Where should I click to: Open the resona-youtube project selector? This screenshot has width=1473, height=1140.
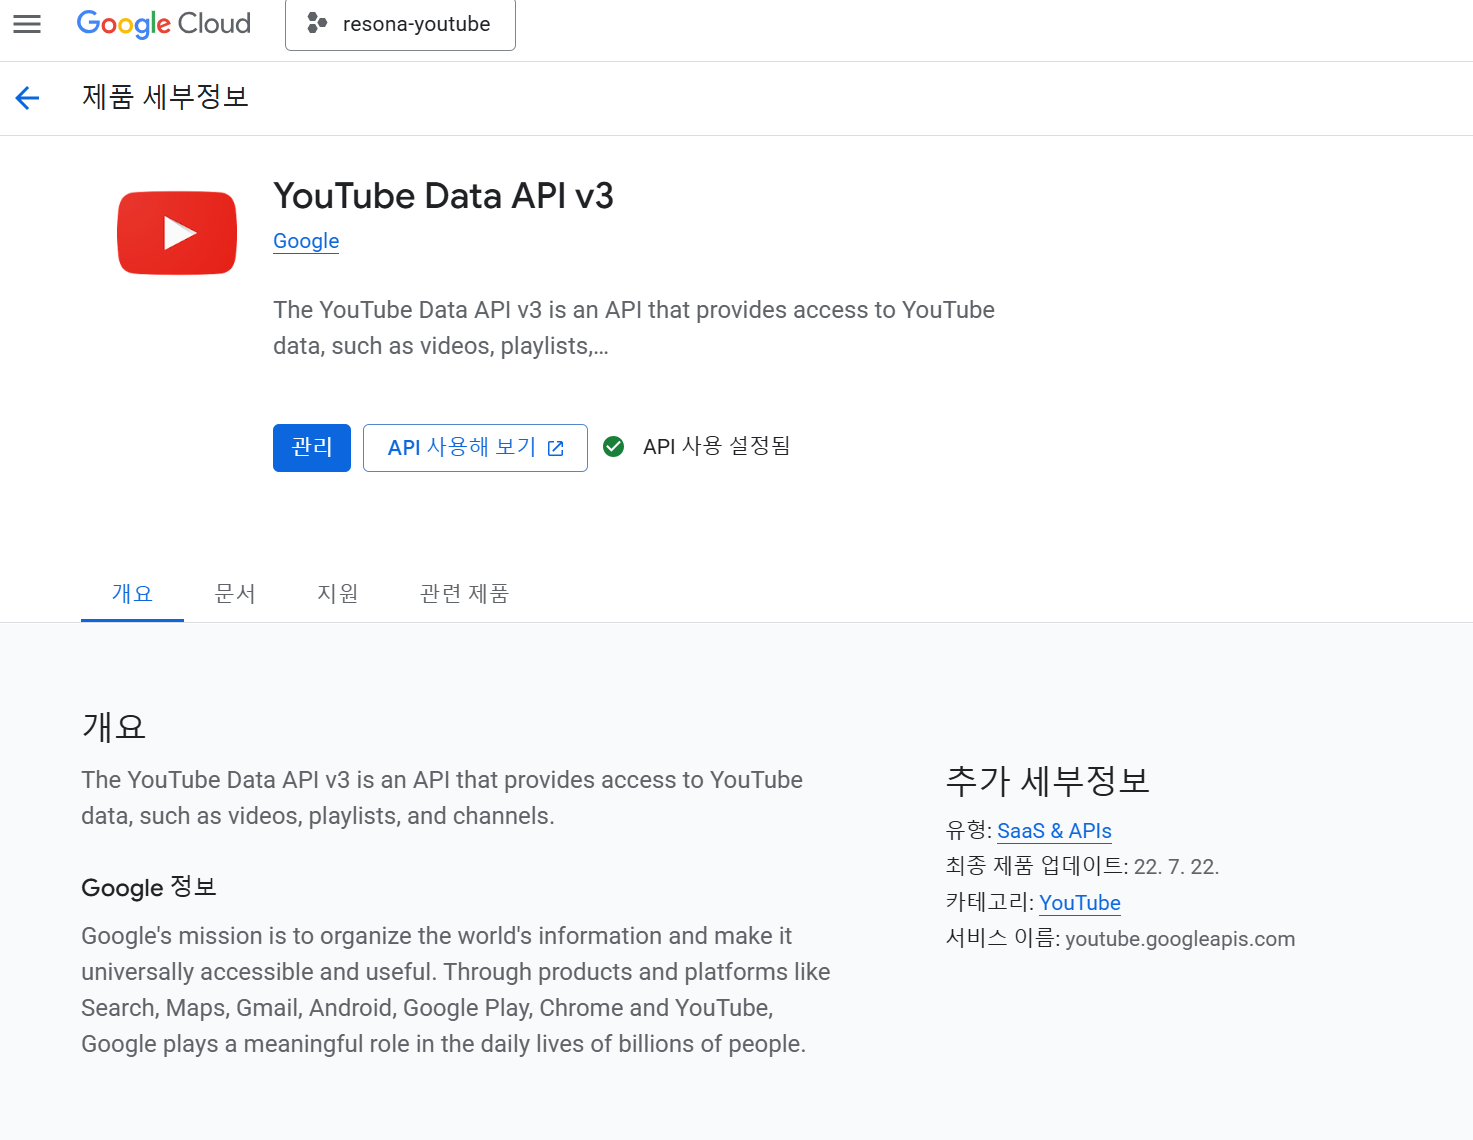pyautogui.click(x=400, y=24)
